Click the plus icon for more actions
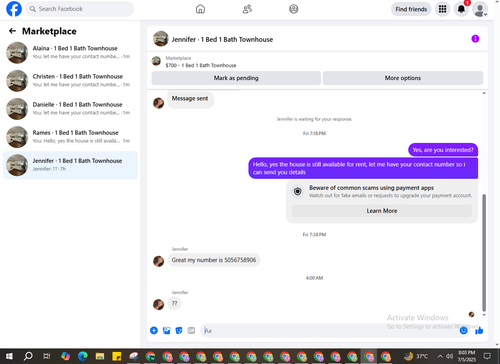Screen dimensions: 500x364 (x=154, y=330)
